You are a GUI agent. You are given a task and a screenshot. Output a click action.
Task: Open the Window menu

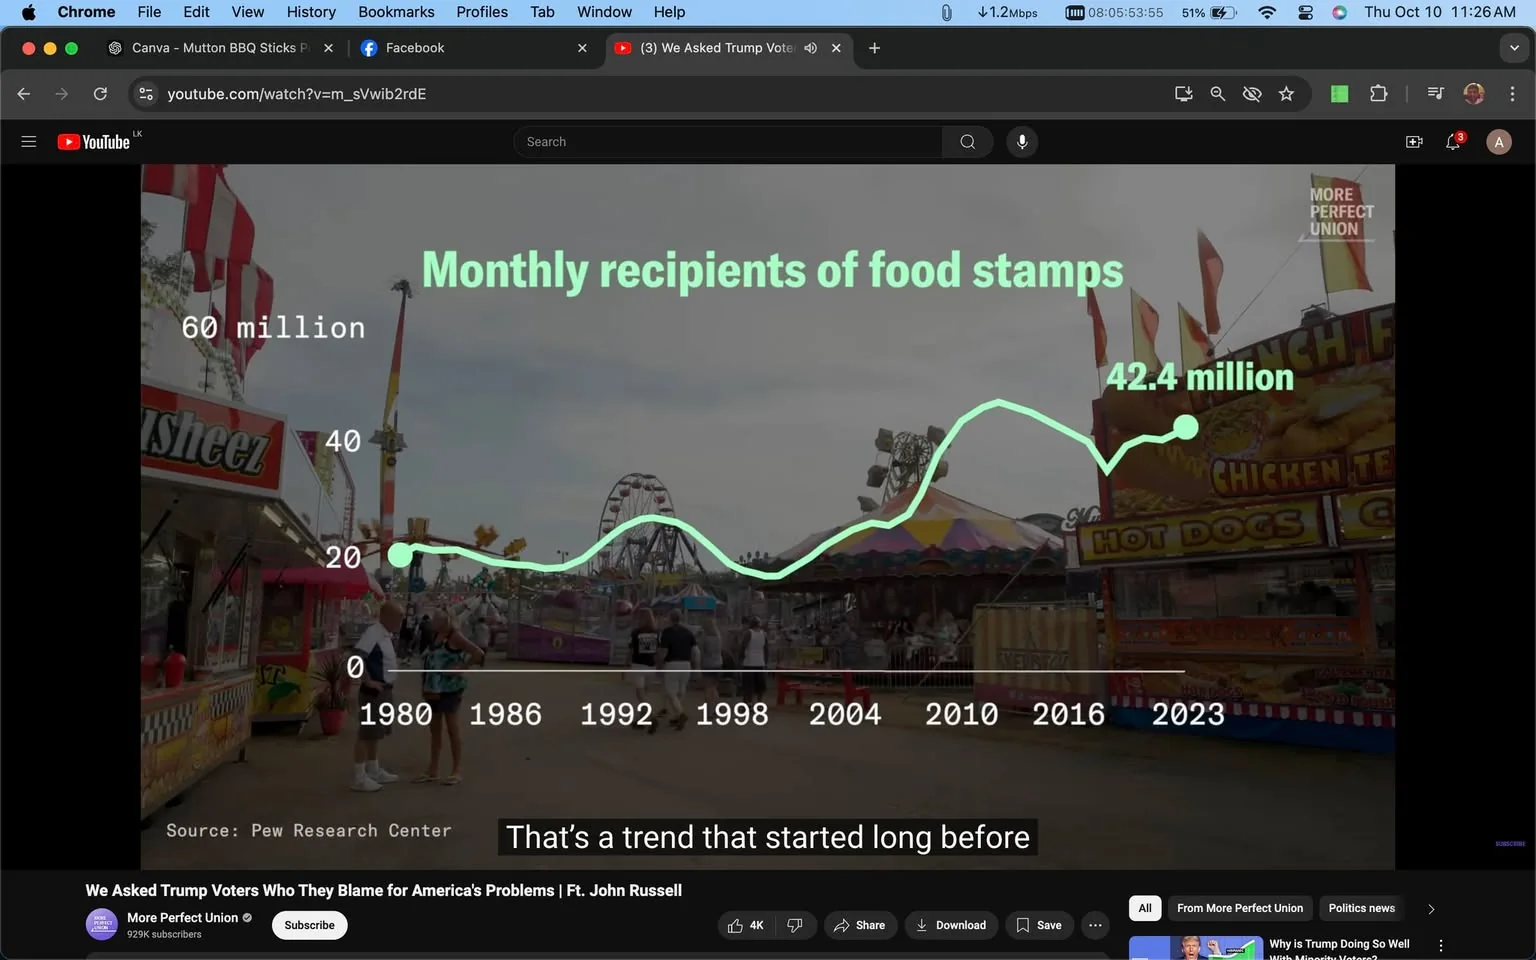point(604,12)
